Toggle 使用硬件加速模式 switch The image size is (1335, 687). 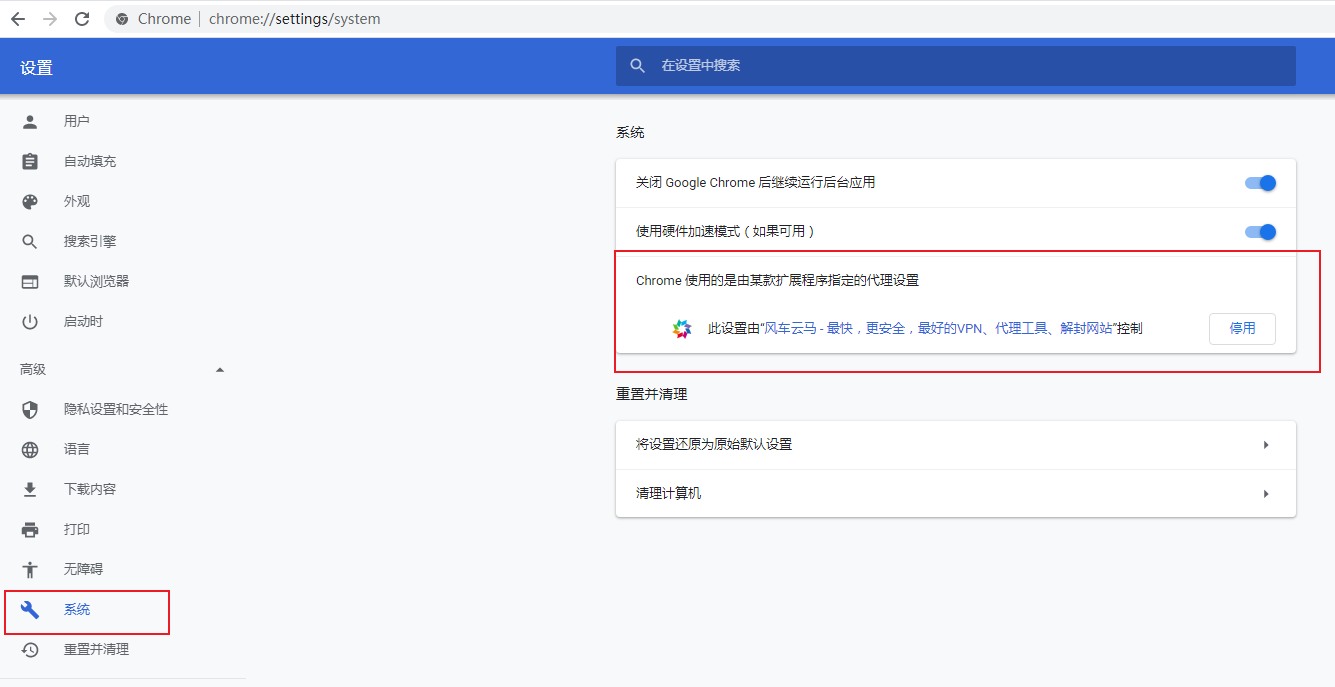[1260, 232]
